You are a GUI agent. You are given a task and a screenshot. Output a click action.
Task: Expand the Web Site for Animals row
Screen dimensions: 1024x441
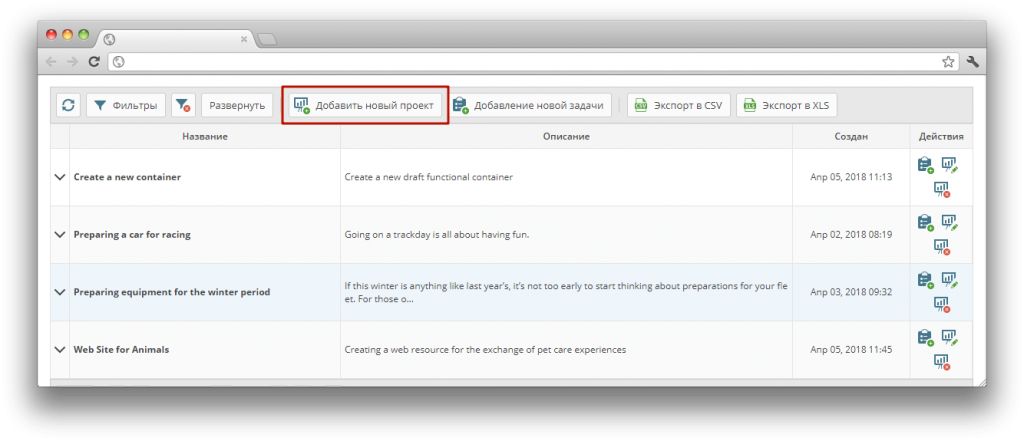point(59,350)
